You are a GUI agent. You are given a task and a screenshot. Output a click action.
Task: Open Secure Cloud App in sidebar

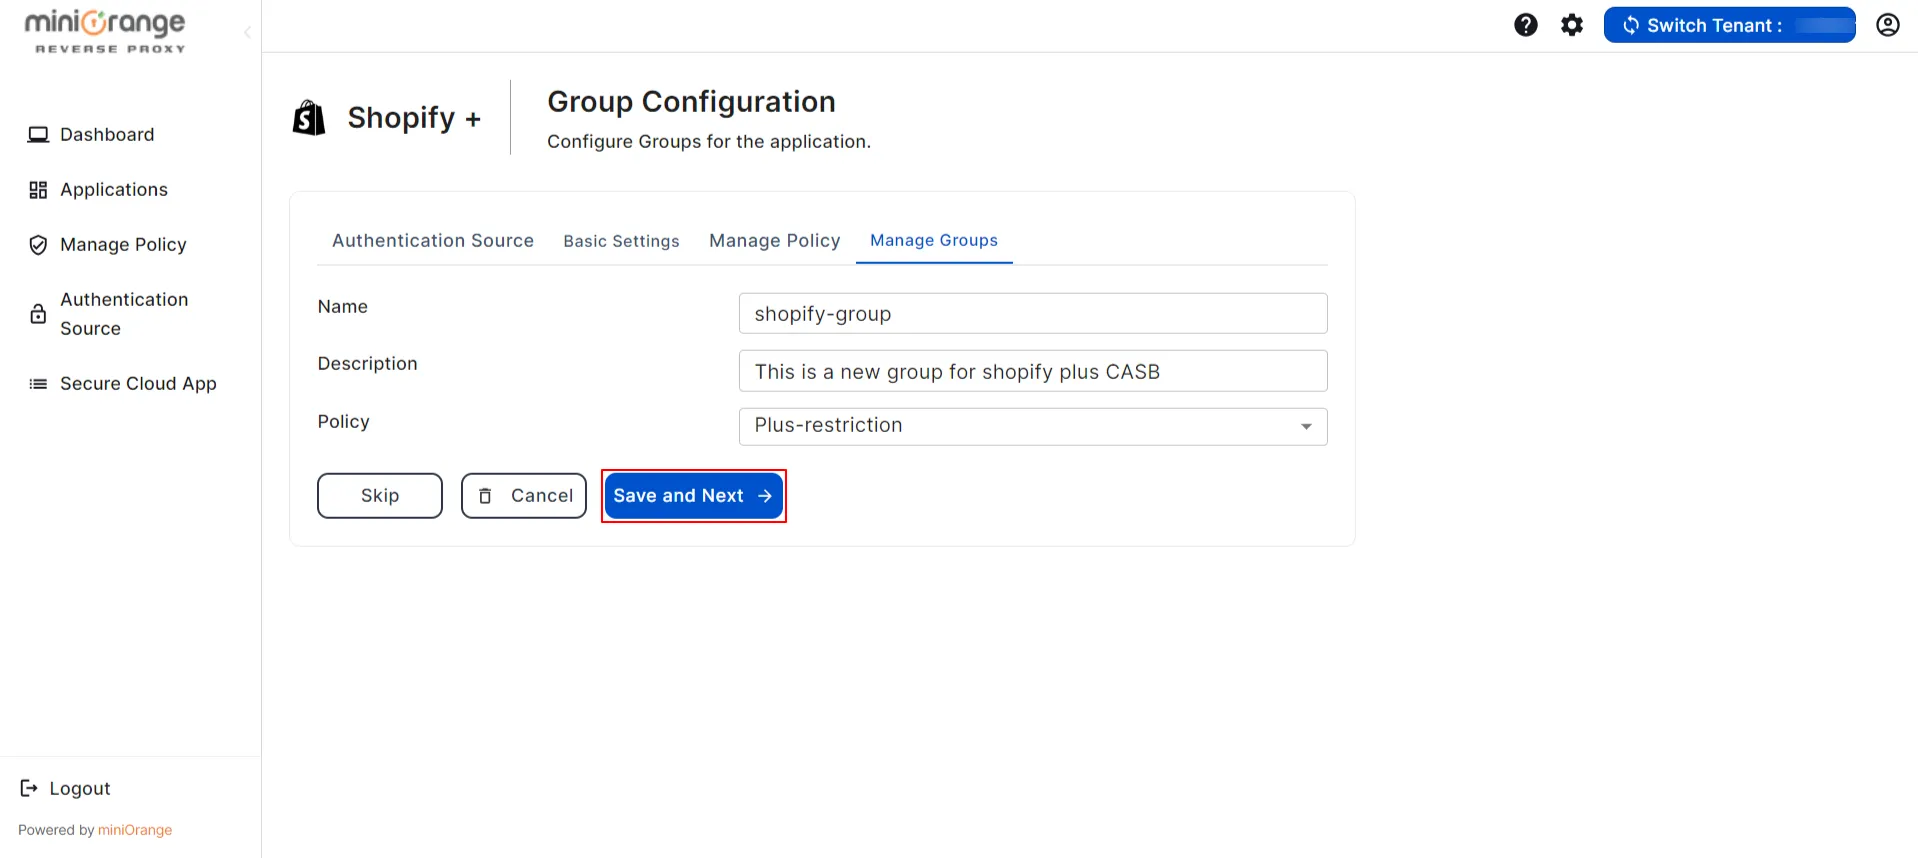138,384
